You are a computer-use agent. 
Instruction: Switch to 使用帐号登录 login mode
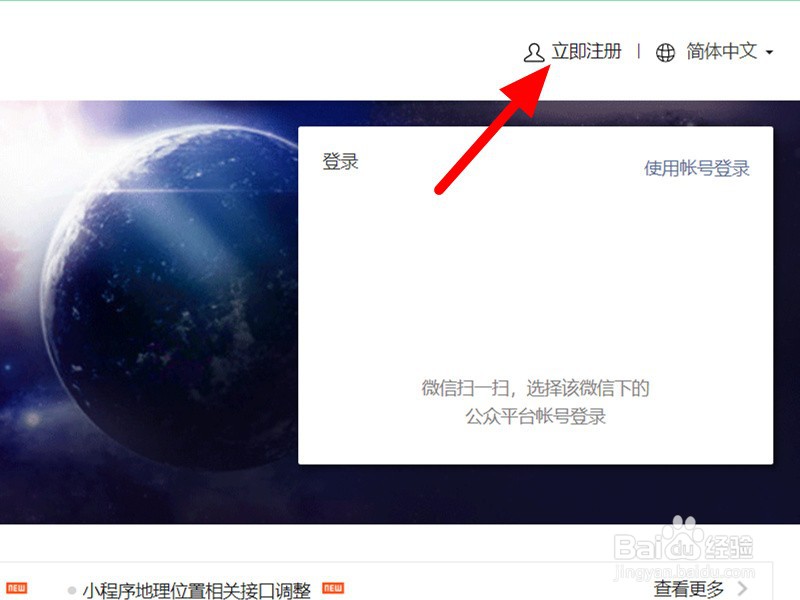click(x=695, y=170)
